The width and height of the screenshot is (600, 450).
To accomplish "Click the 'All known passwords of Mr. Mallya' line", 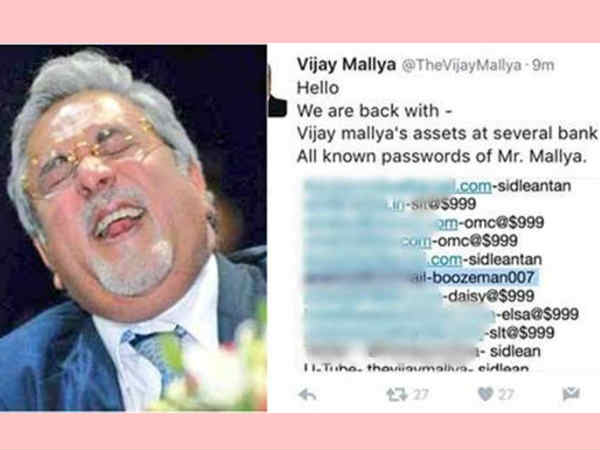I will [x=442, y=157].
